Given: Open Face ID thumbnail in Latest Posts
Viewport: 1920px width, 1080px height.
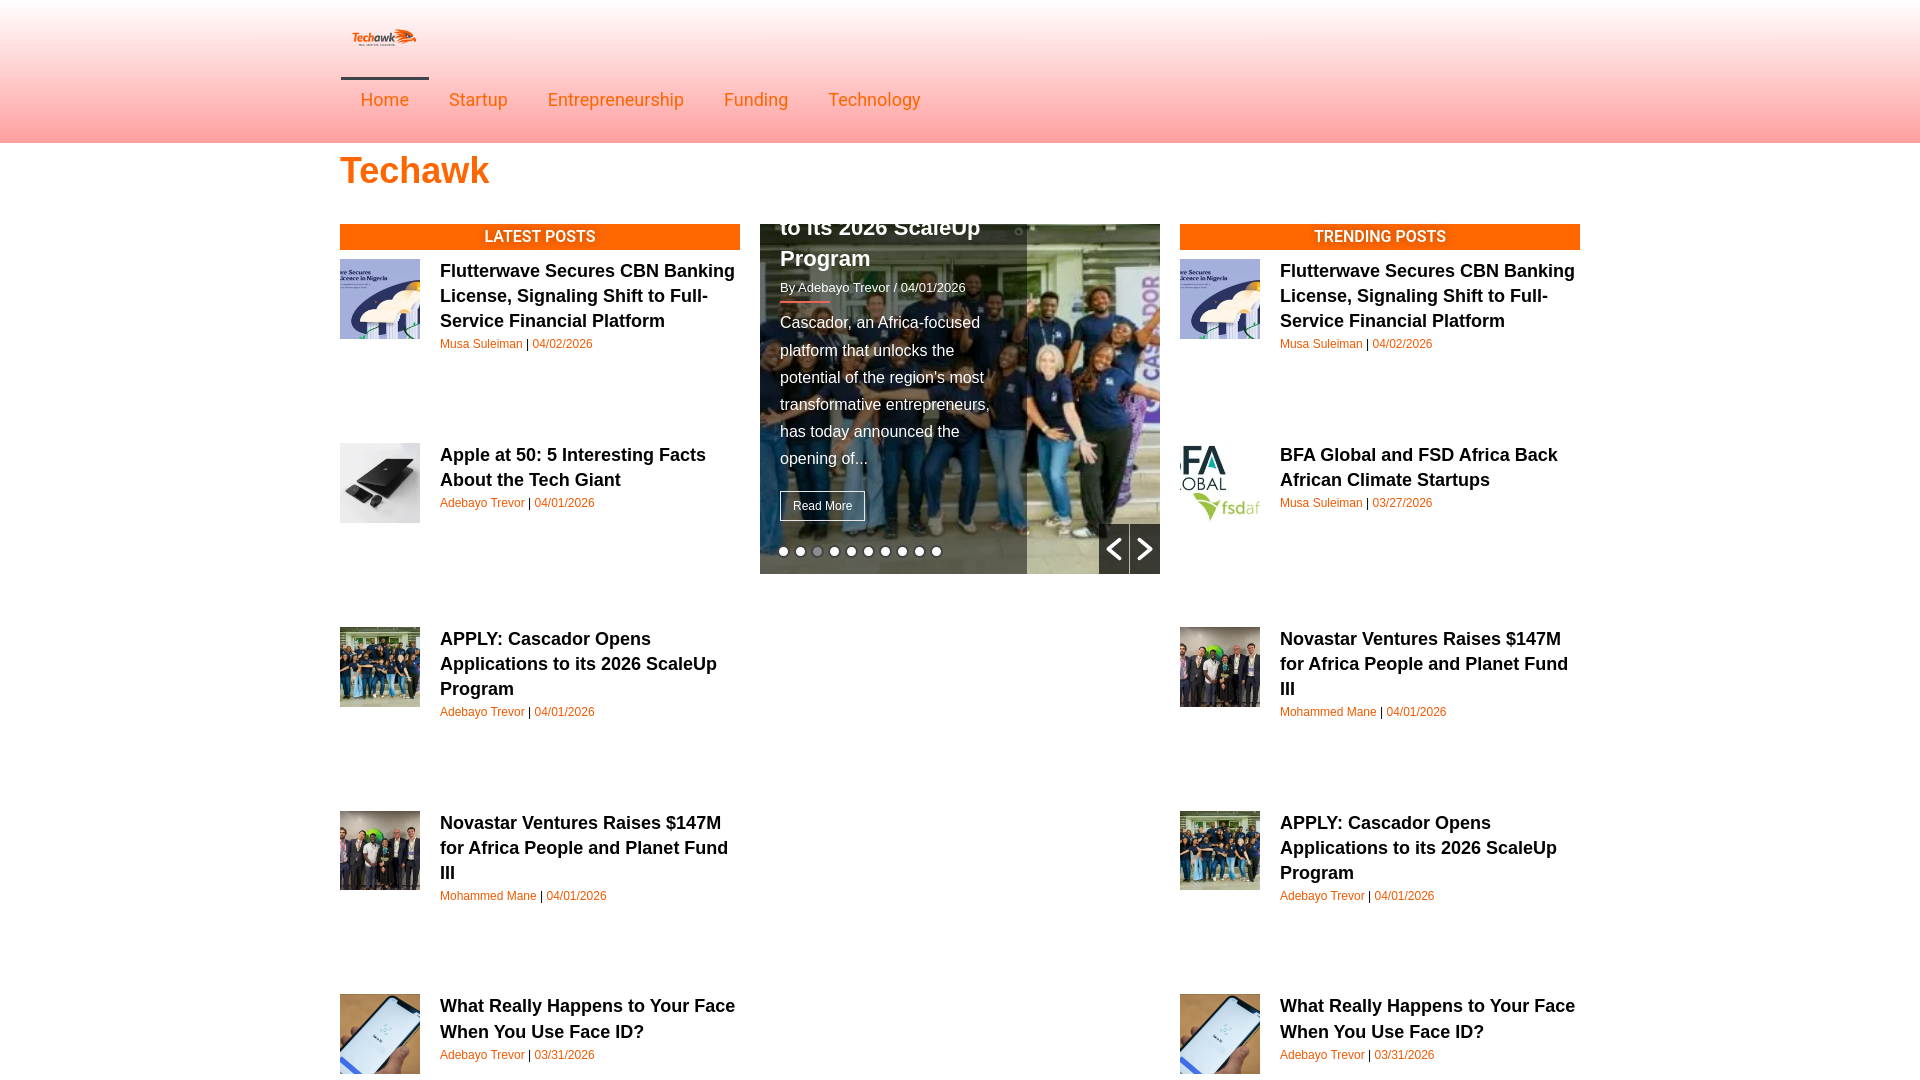Looking at the screenshot, I should coord(380,1034).
